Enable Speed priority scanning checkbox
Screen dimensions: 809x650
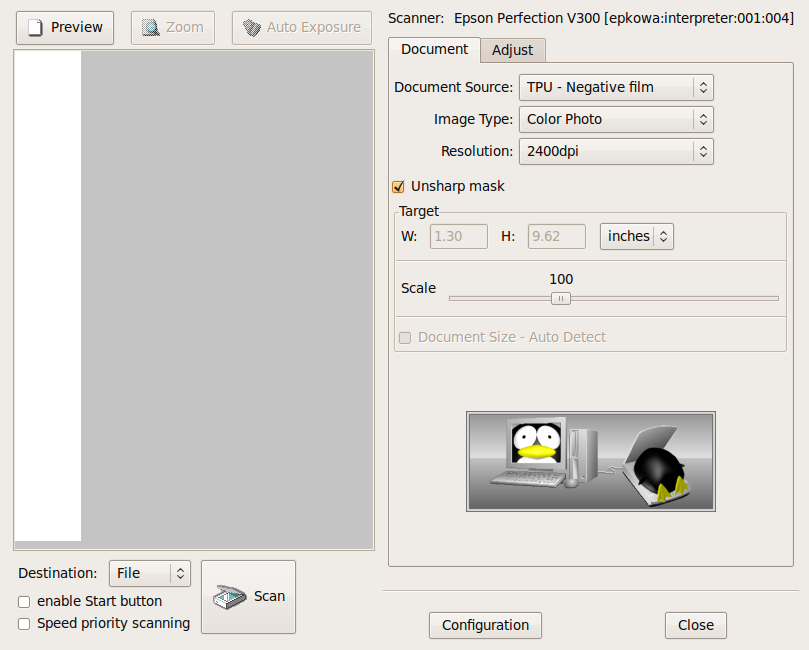pos(24,624)
